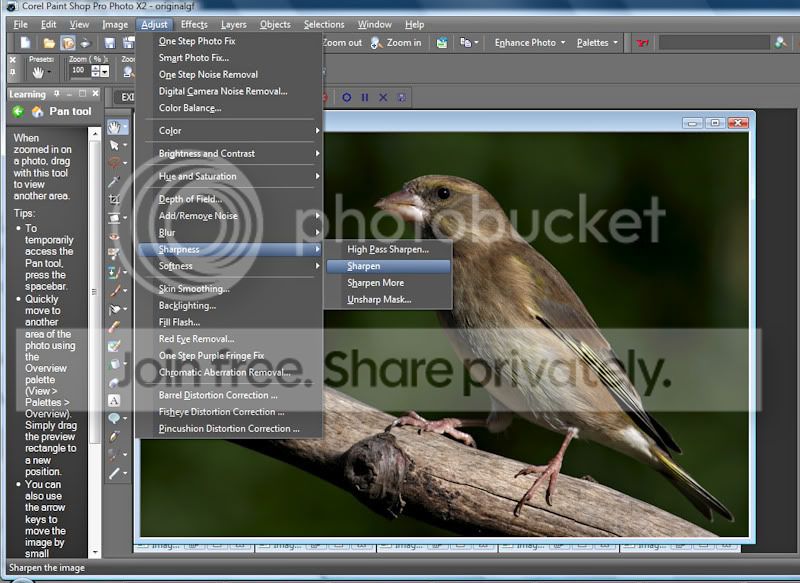Click the Zoom percent input field
This screenshot has height=583, width=800.
click(79, 72)
